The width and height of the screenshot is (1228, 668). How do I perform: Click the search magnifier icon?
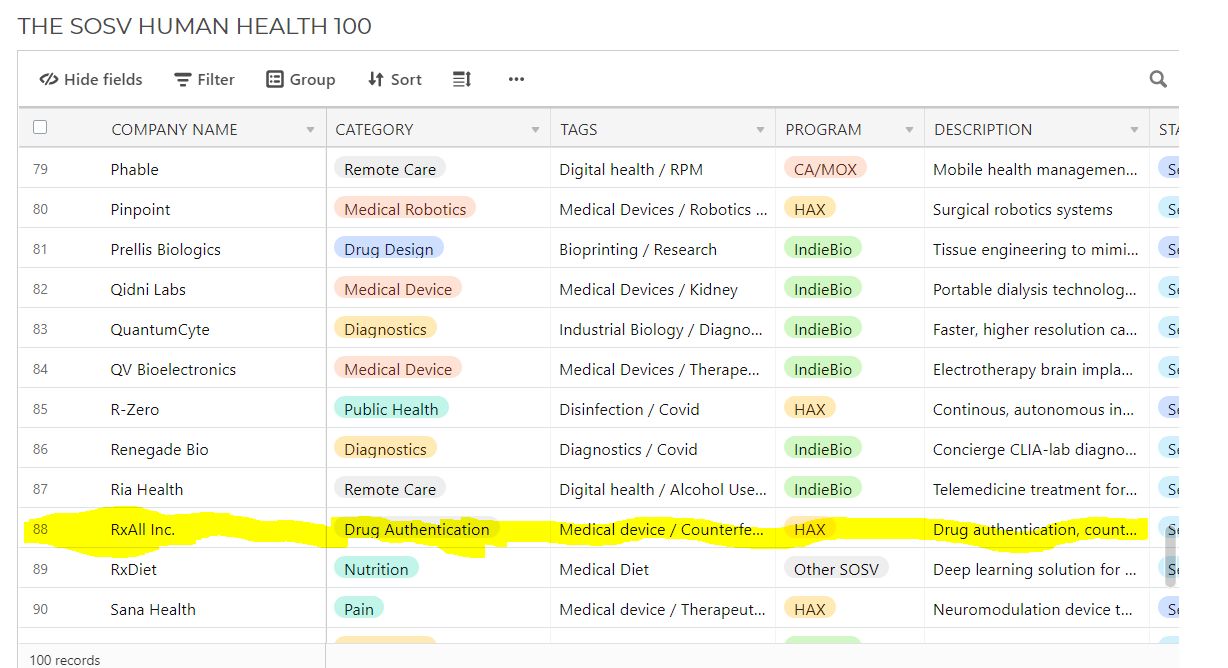click(x=1158, y=79)
